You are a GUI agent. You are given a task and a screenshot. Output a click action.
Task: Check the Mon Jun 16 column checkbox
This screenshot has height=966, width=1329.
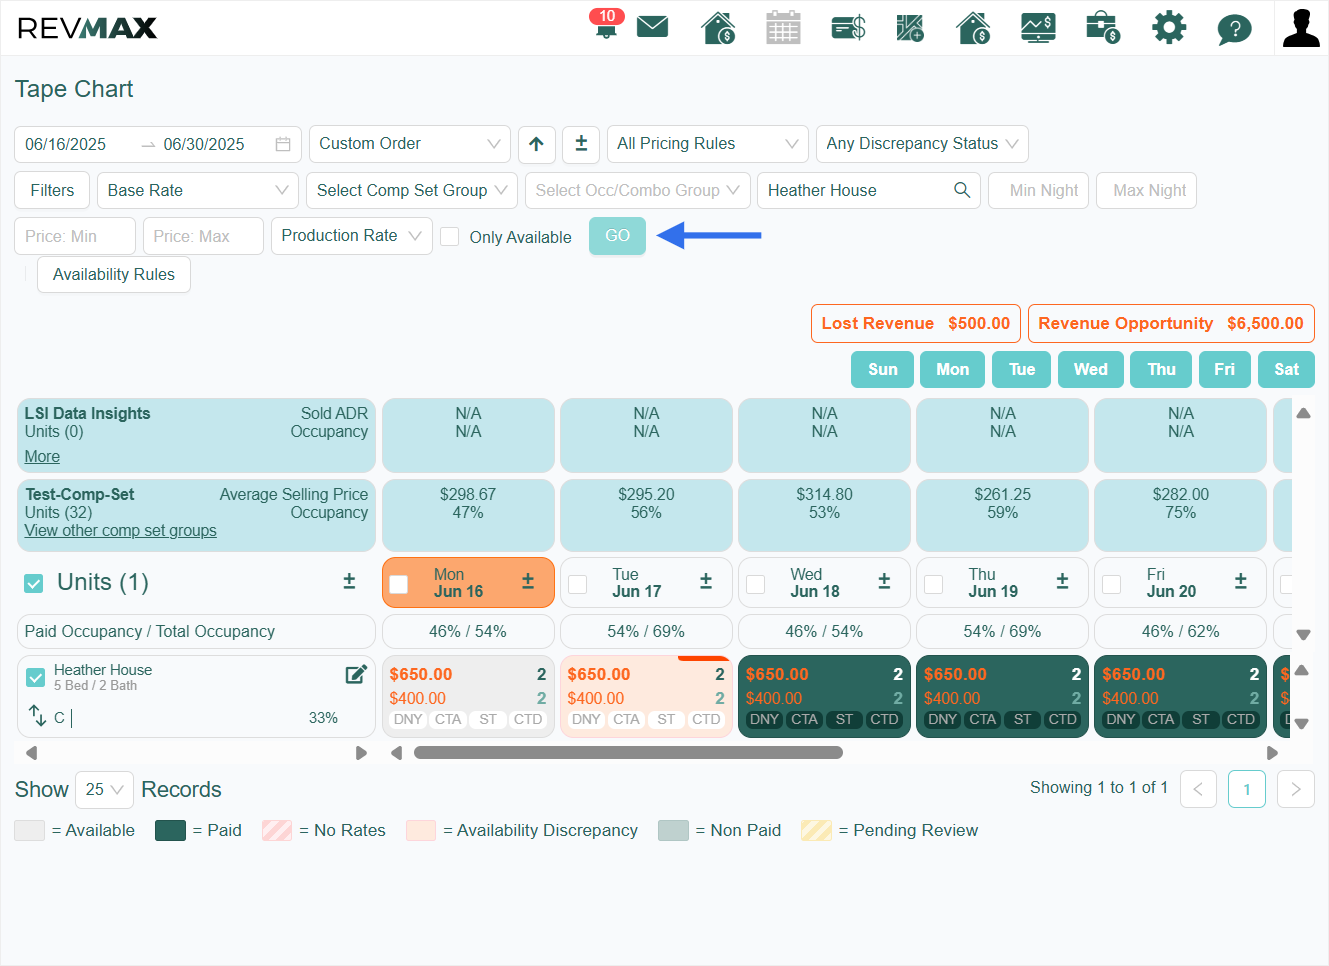point(399,584)
